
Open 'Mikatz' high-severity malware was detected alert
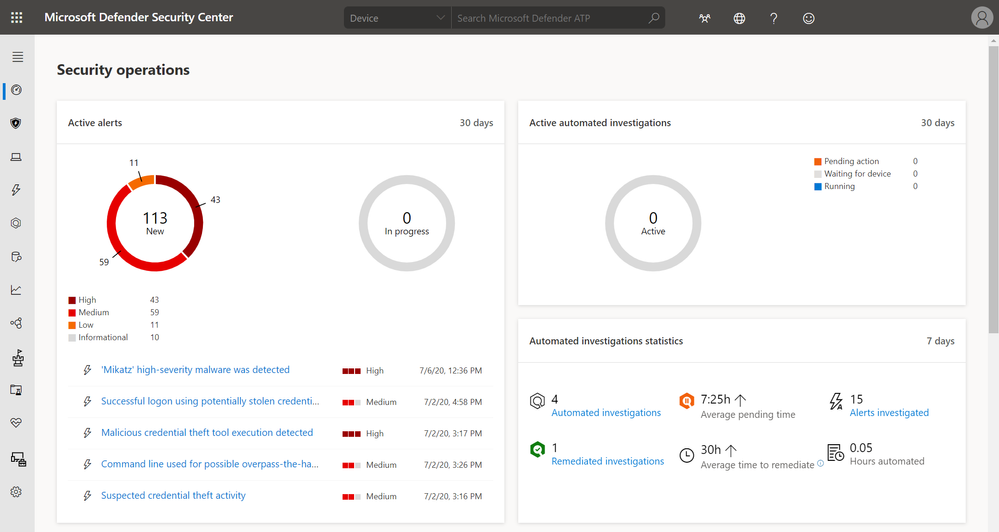[x=195, y=370]
